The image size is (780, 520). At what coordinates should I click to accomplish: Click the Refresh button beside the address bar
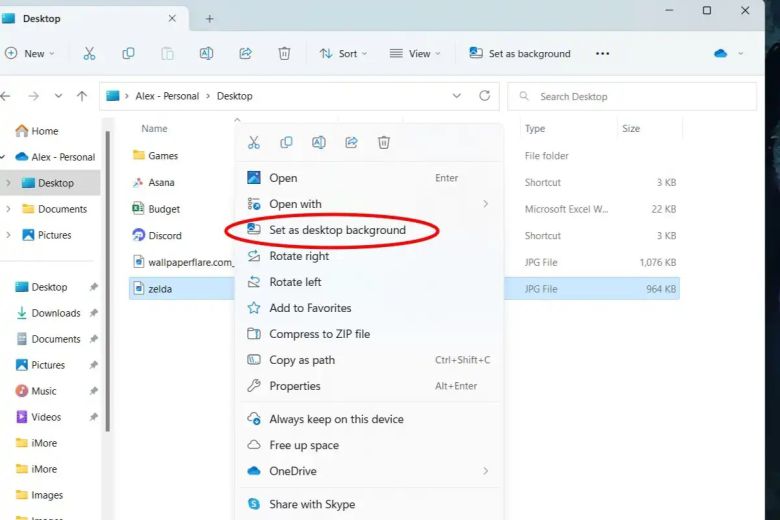coord(485,96)
